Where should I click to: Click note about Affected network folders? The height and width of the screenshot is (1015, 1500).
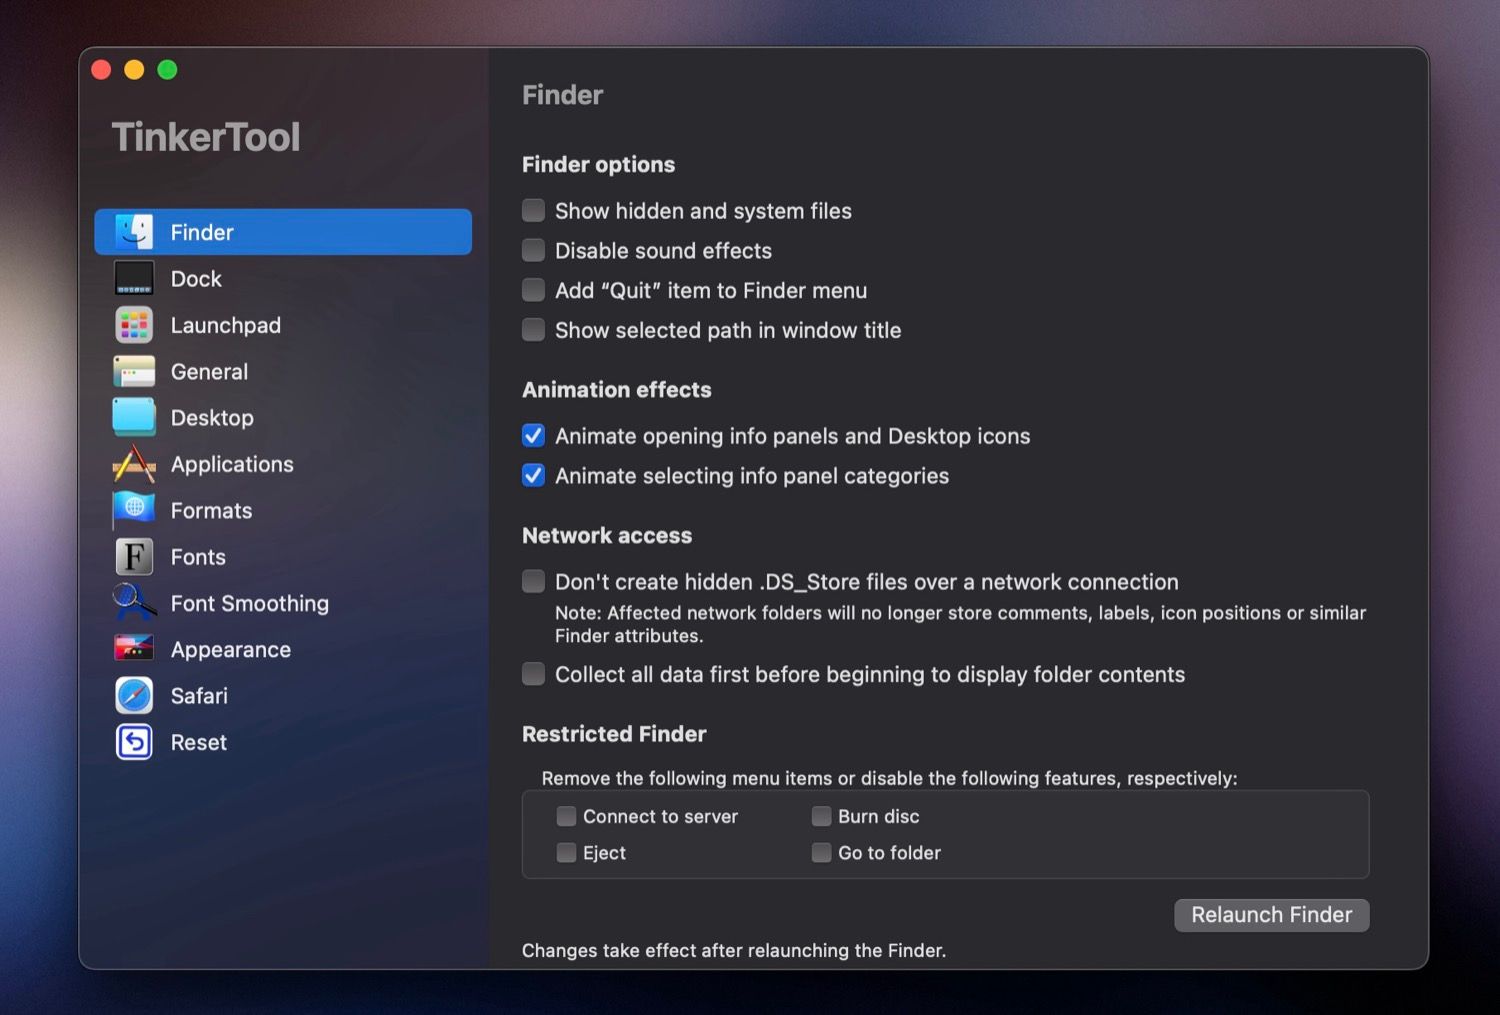(x=960, y=624)
